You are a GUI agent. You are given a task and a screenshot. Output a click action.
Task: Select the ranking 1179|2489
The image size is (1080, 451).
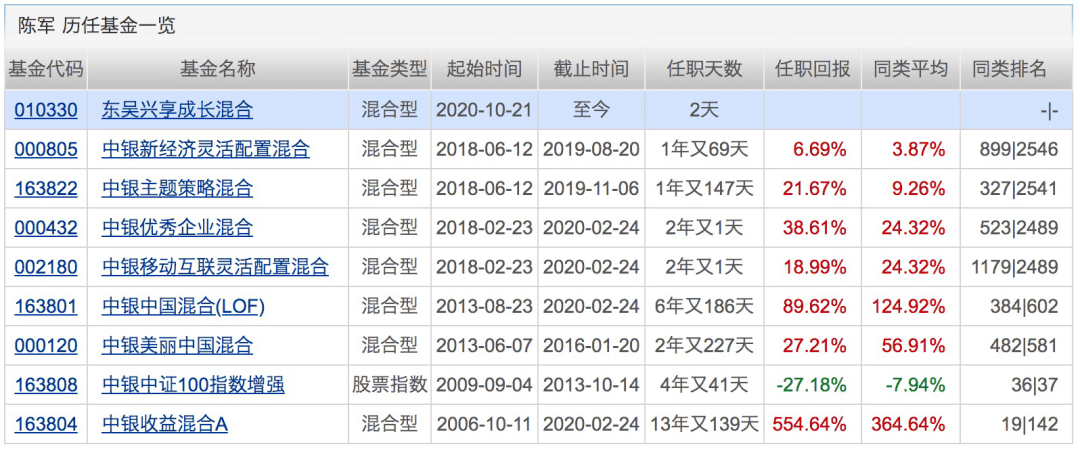click(x=1014, y=266)
